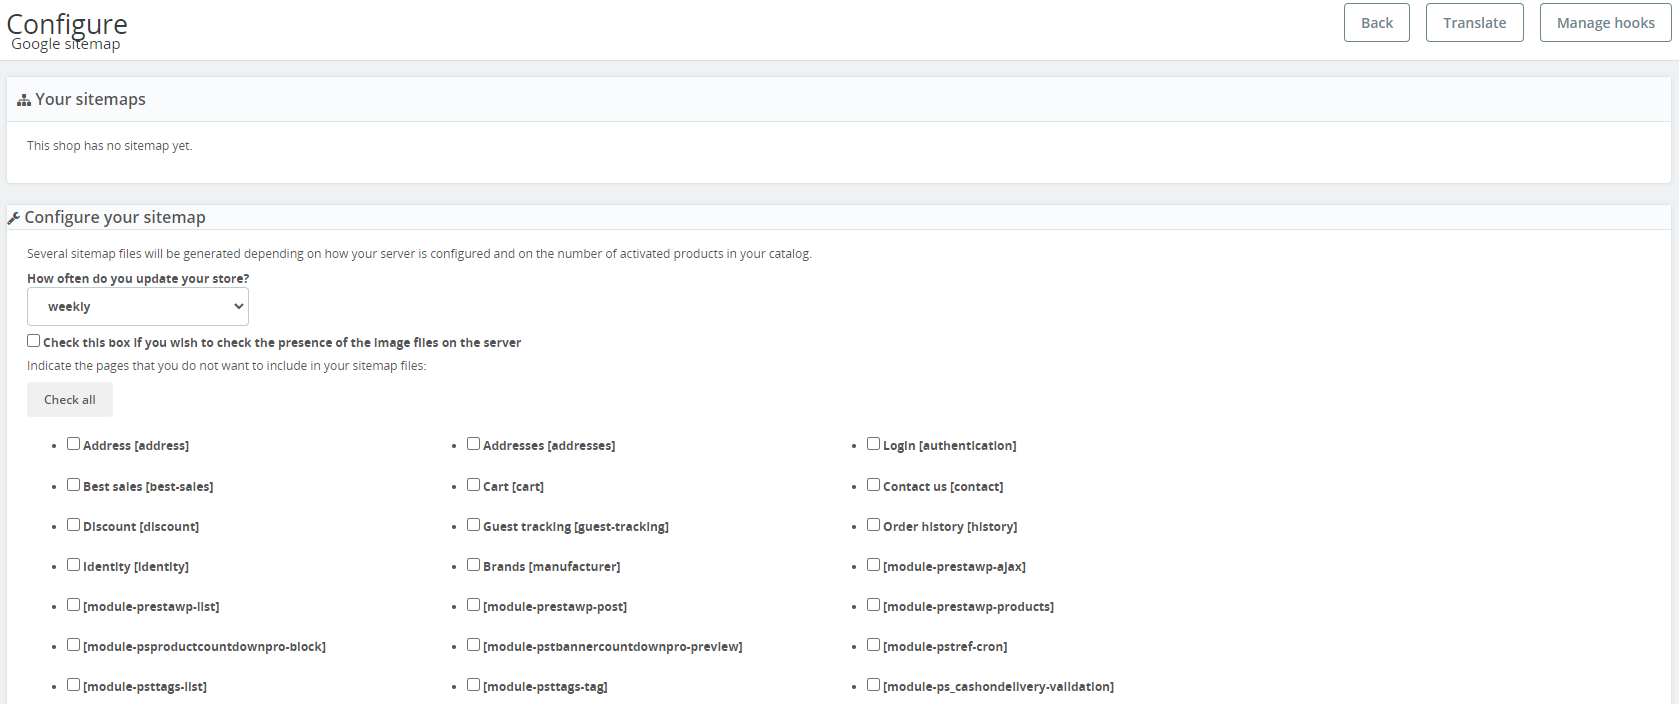
Task: Click the 'Configure your sitemap' panel heading
Action: tap(115, 218)
